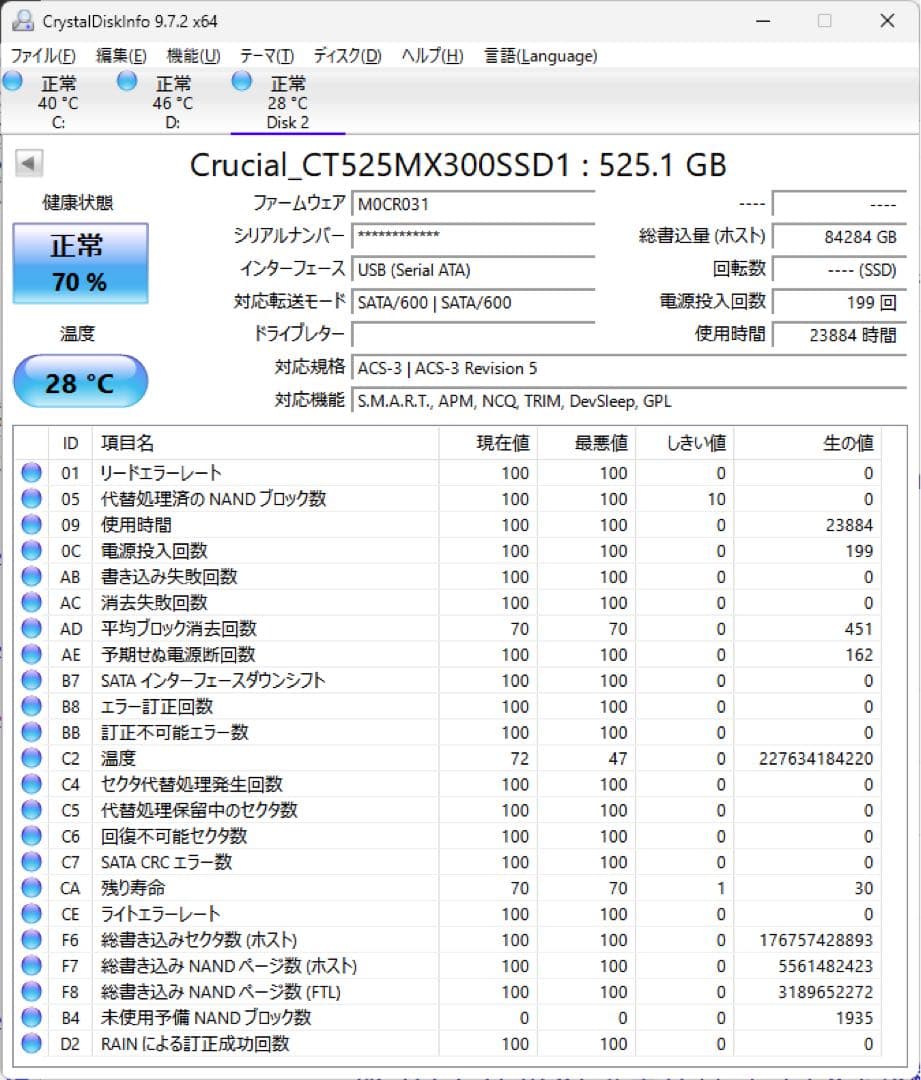Open the ディスク(D) menu
Viewport: 921px width, 1080px height.
pos(347,56)
